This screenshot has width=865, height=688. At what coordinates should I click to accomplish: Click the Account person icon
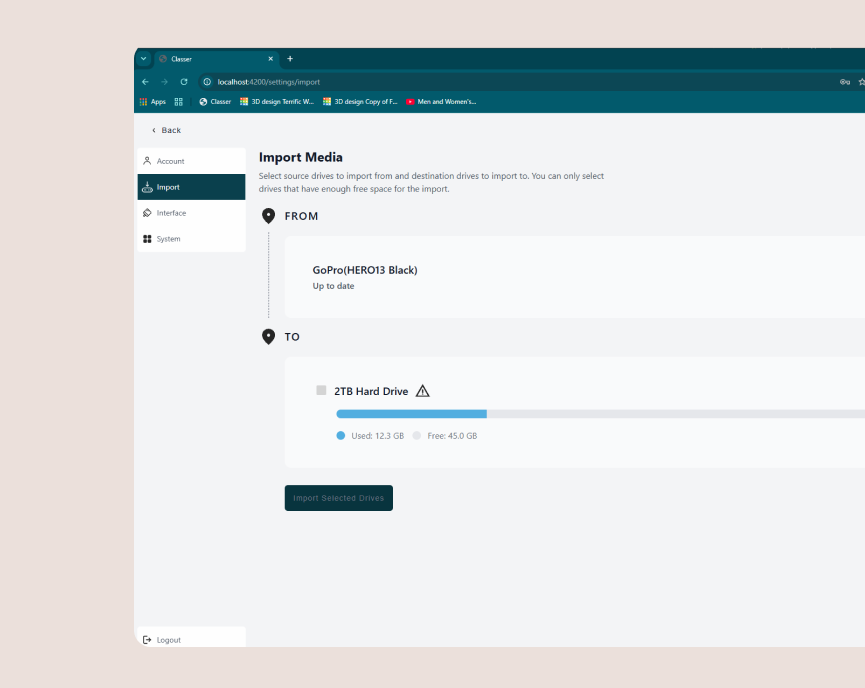[147, 161]
